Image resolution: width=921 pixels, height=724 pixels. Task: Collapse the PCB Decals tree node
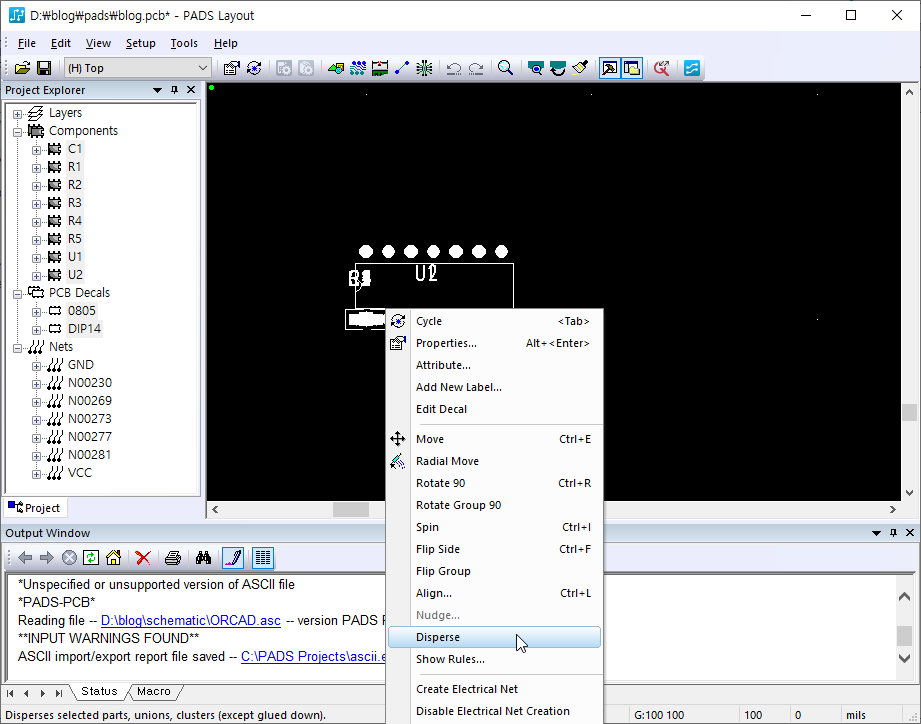point(18,294)
